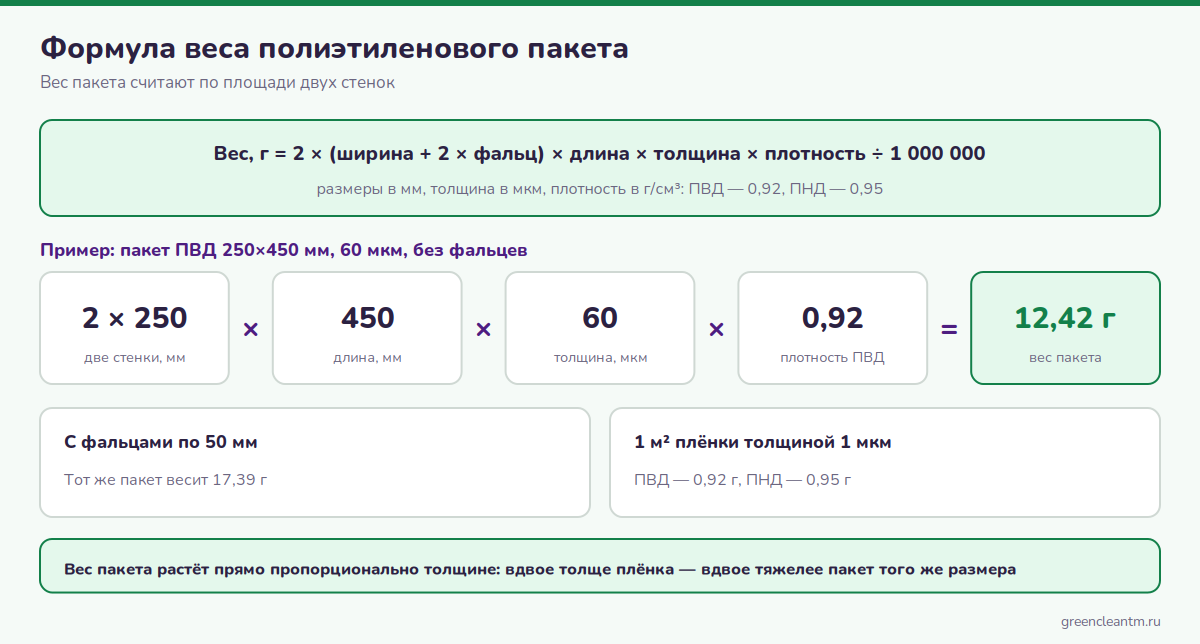Open the greencleantm.ru site credit
Viewport: 1200px width, 644px height.
pos(1111,622)
